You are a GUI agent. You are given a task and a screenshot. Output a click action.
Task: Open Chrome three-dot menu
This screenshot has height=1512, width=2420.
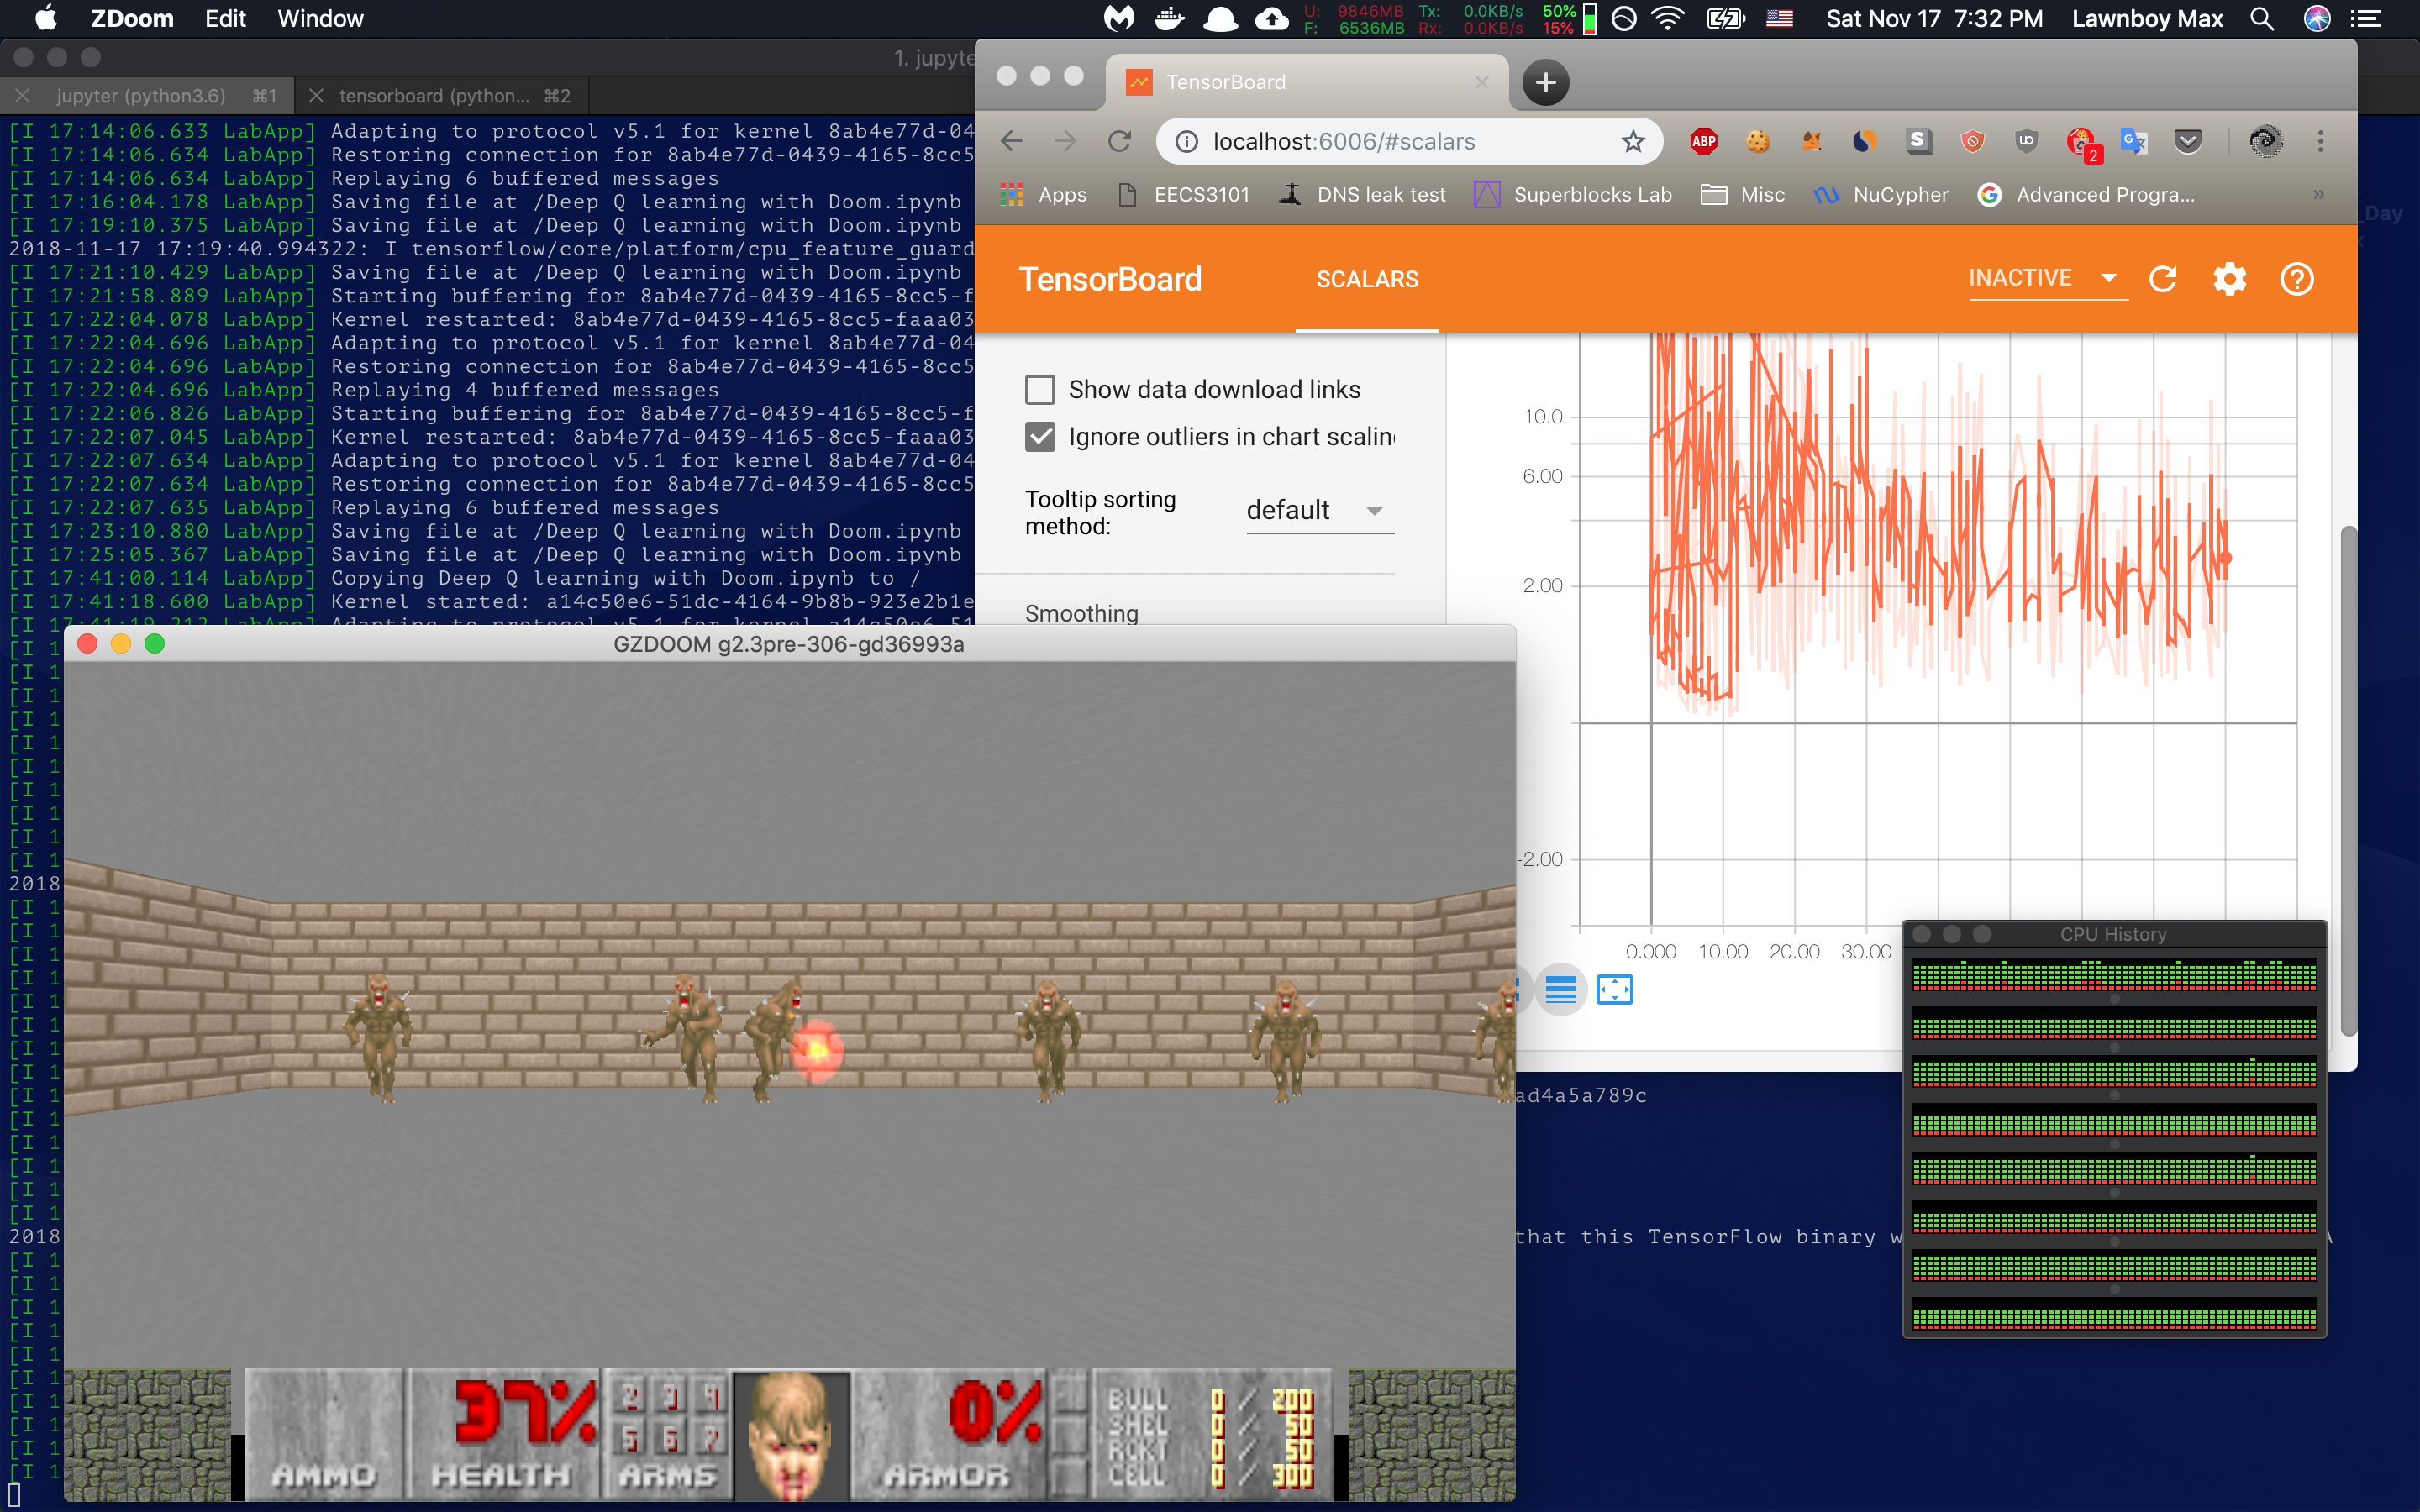point(2320,142)
